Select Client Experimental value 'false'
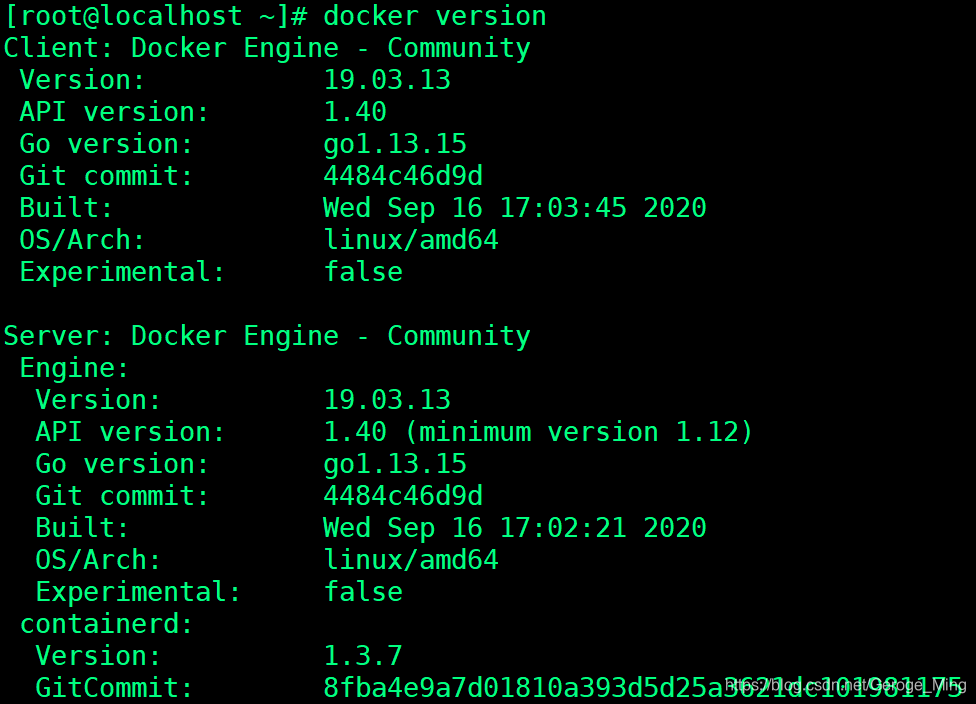 (x=364, y=272)
